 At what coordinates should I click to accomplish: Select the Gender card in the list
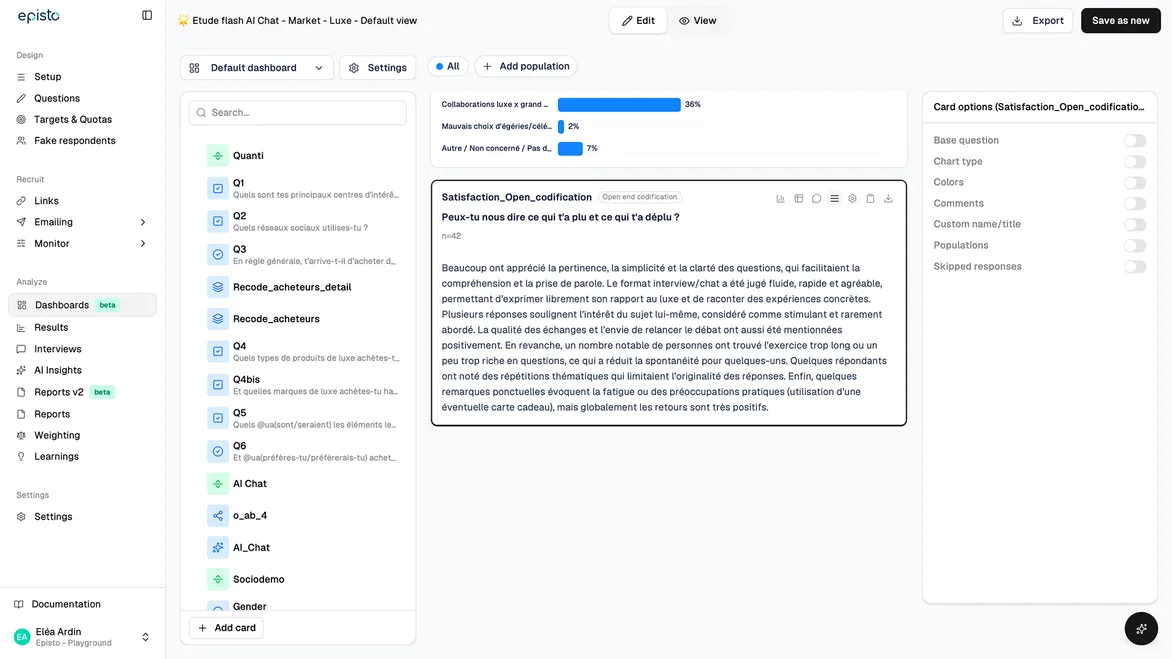coord(298,606)
